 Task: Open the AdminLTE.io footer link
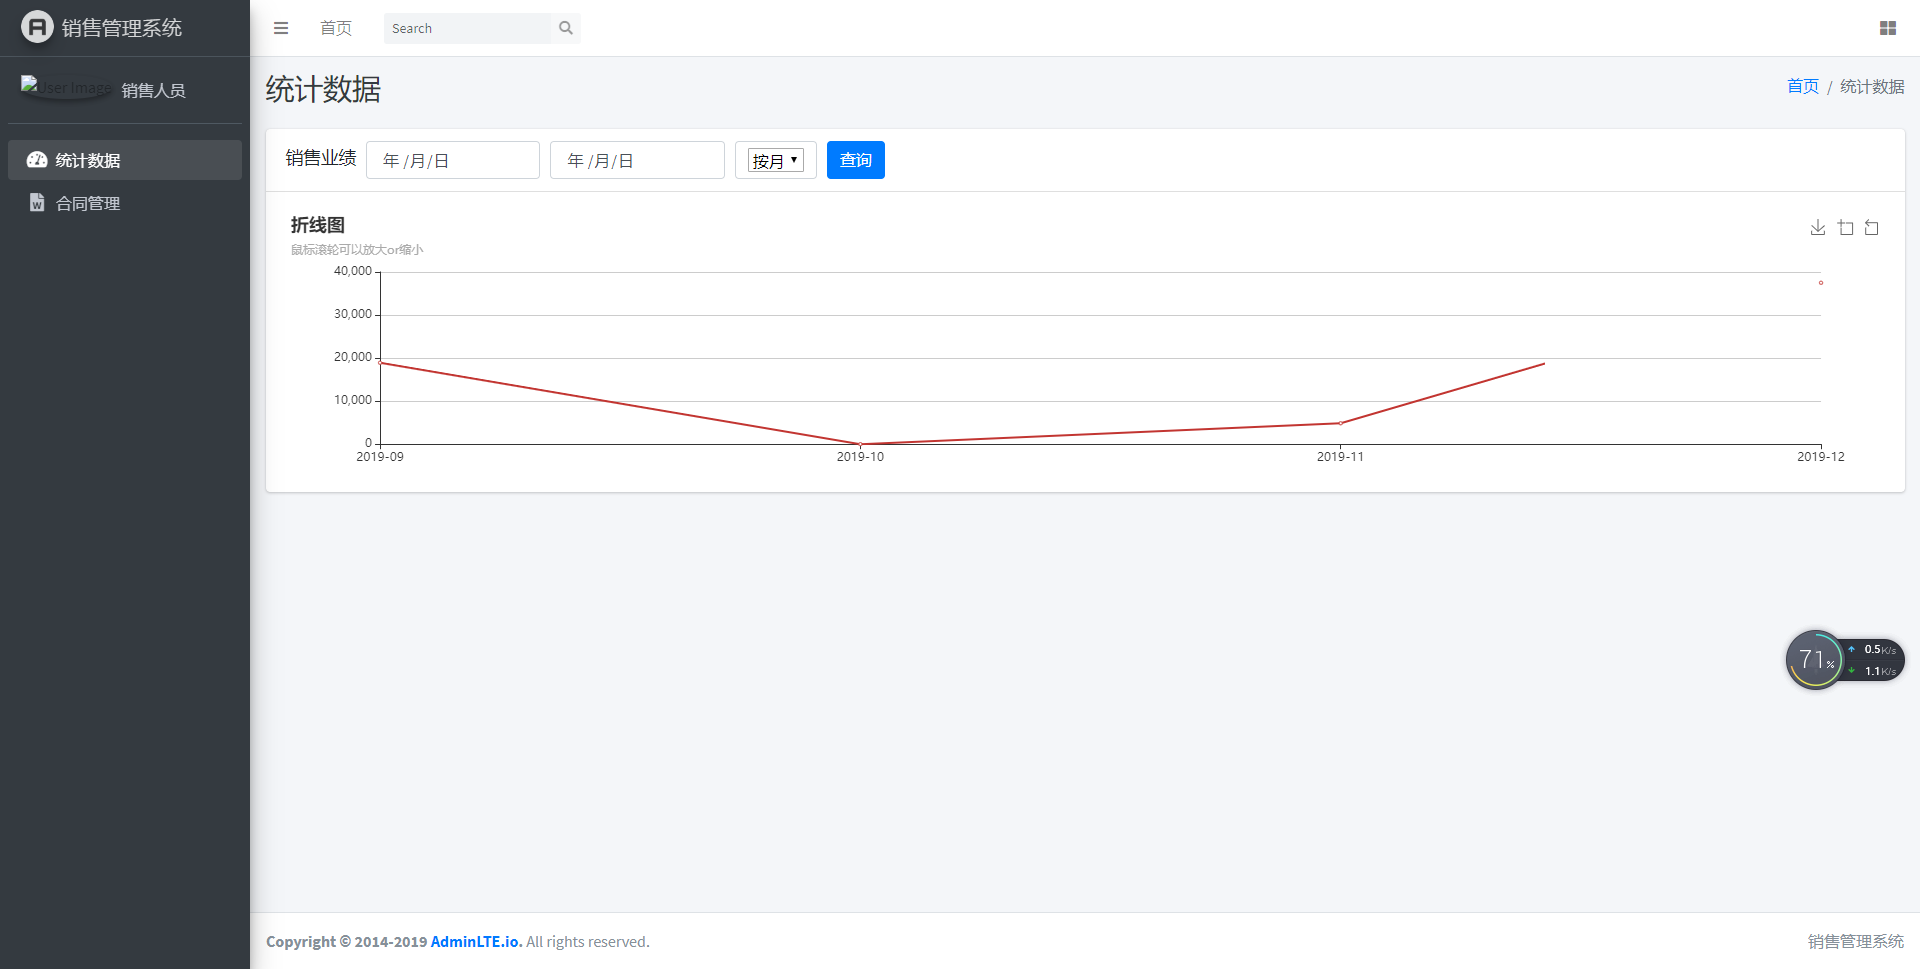[475, 941]
